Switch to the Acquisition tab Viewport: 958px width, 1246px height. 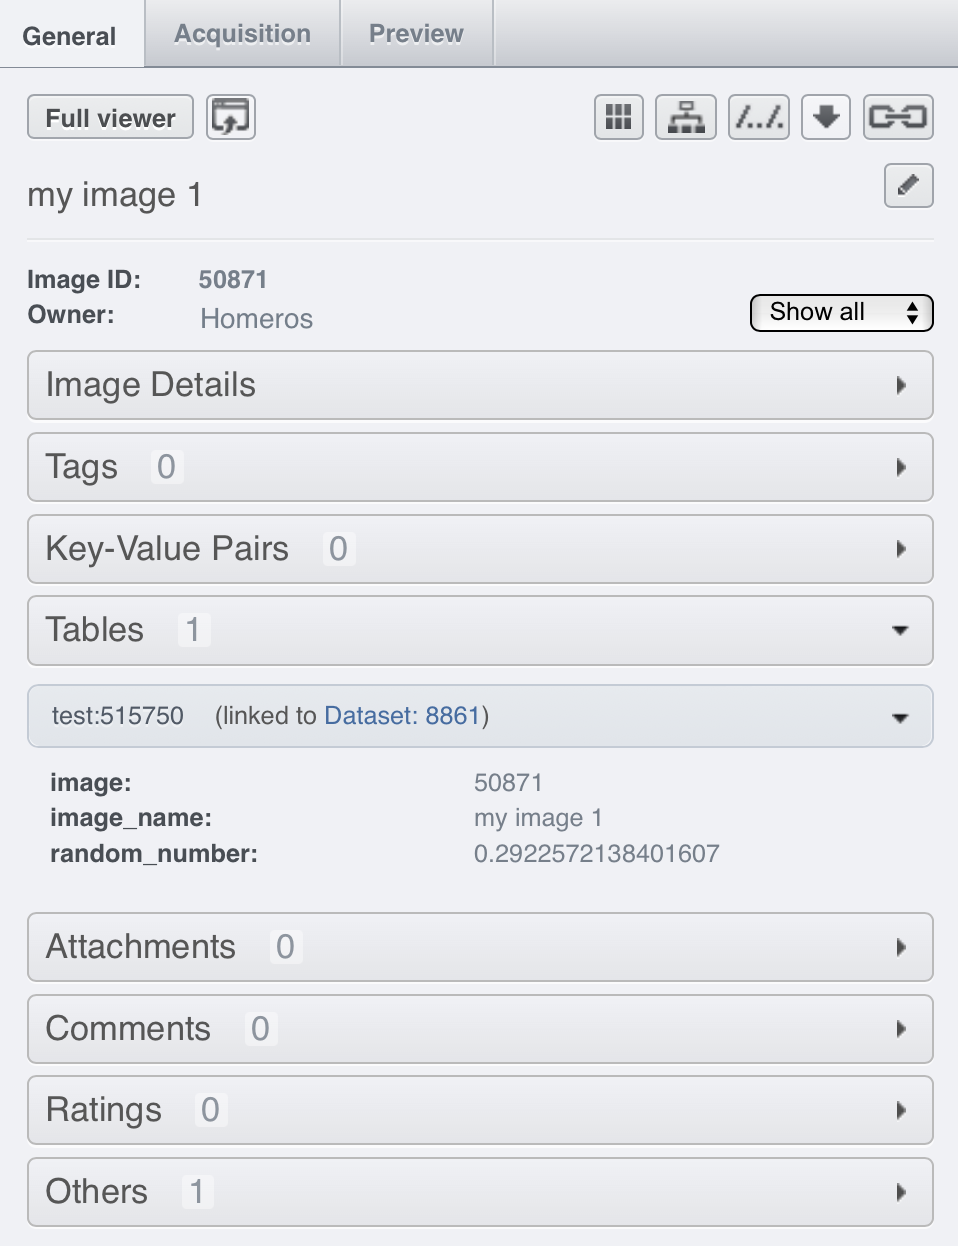tap(240, 33)
